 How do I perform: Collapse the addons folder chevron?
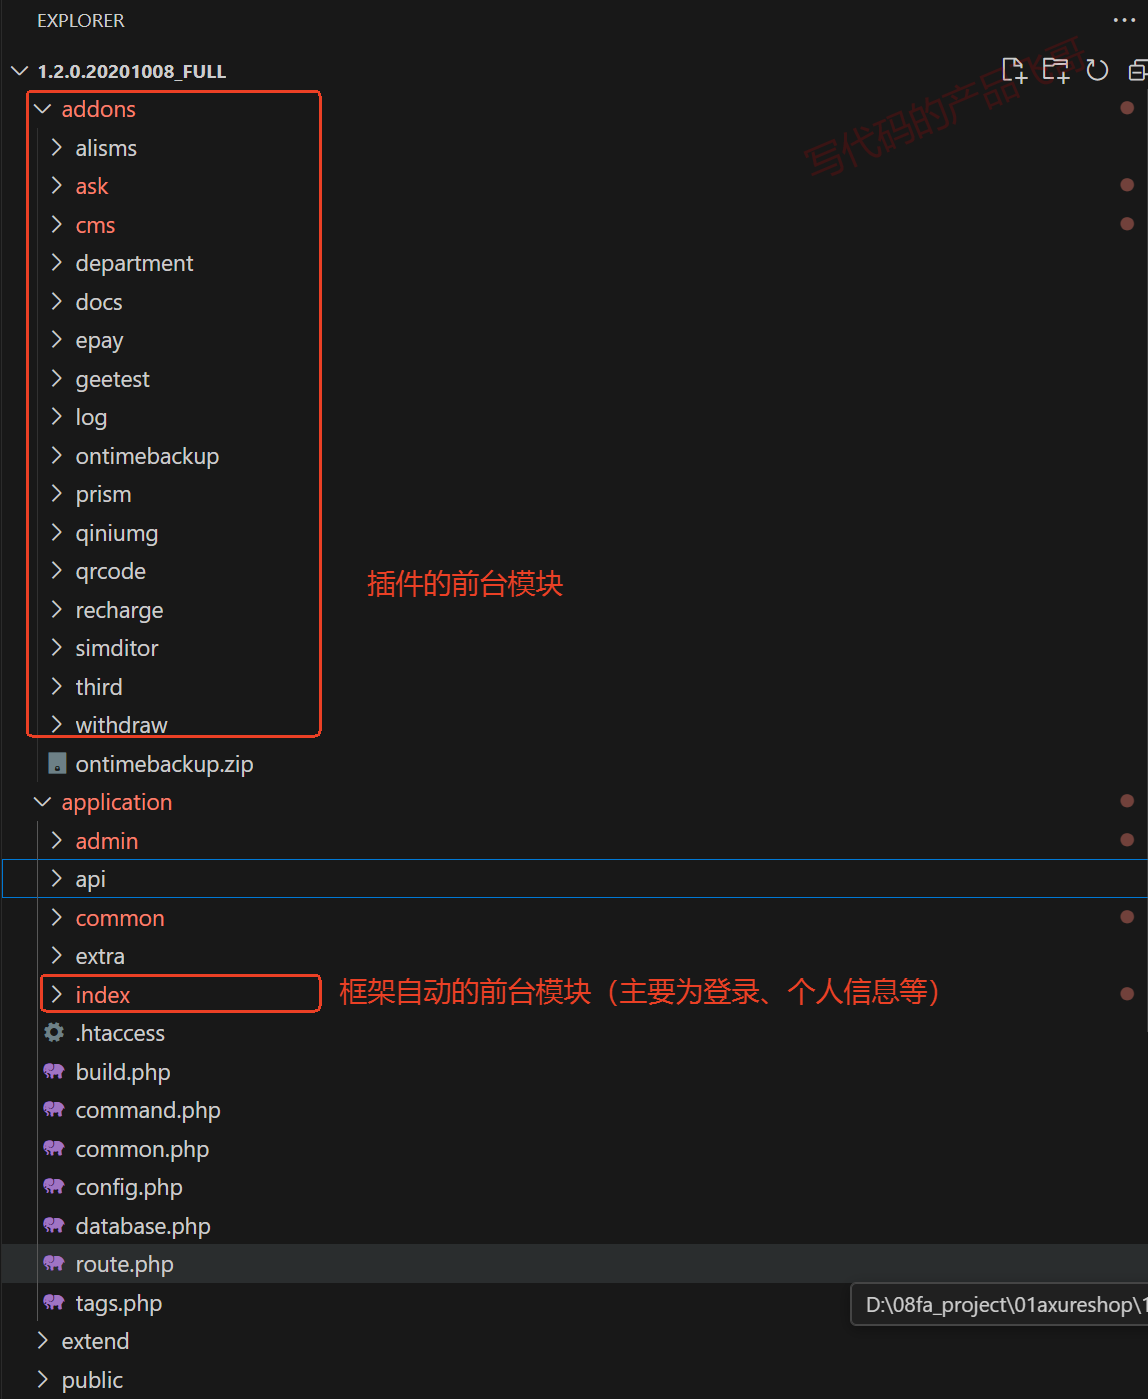point(42,109)
